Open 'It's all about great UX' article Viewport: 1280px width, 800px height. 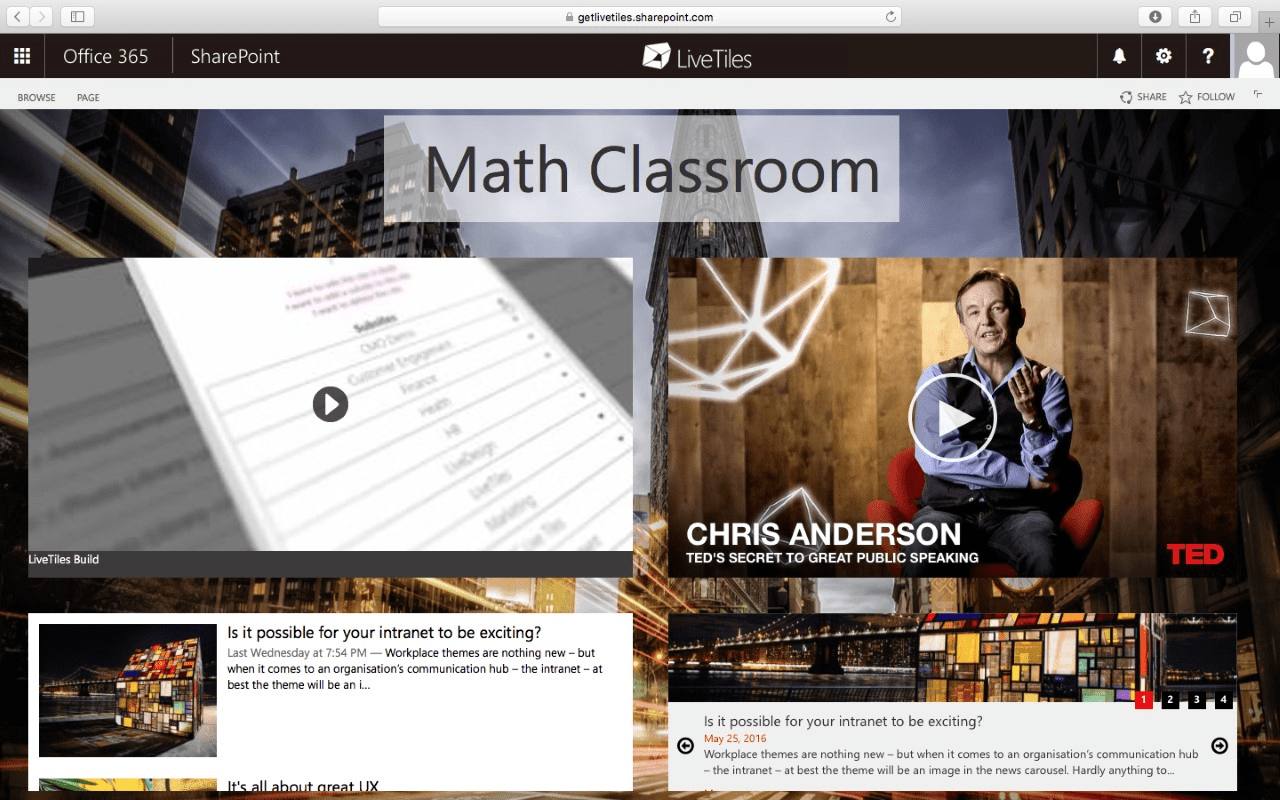[303, 785]
